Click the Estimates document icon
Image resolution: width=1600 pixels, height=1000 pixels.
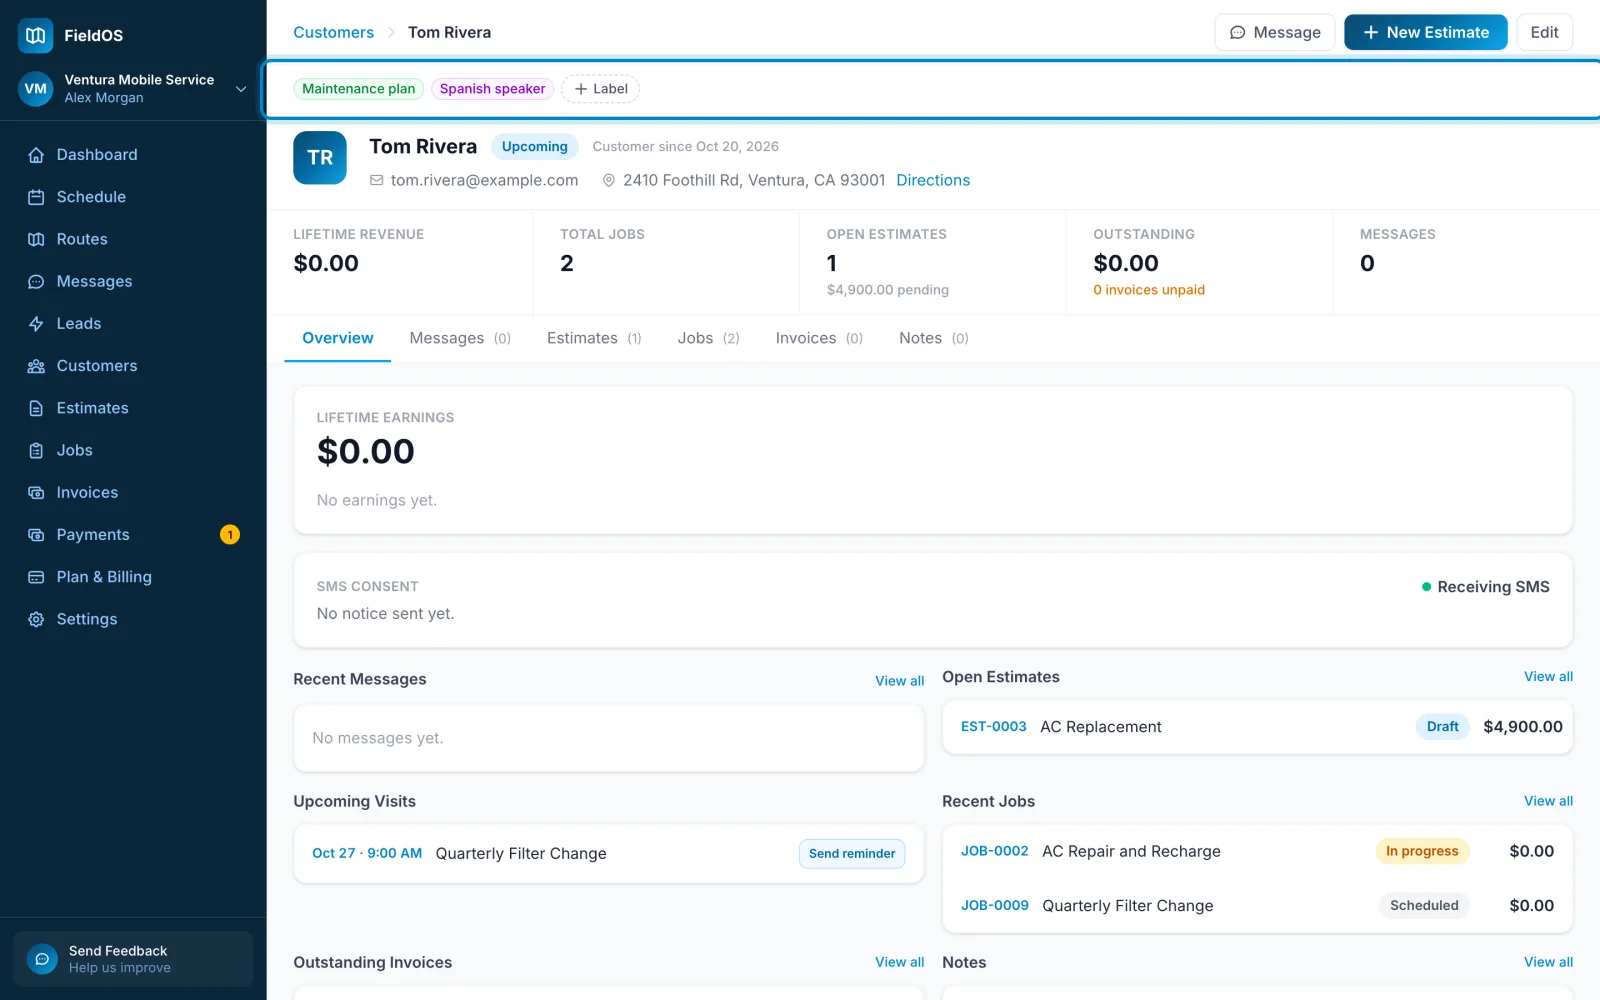(36, 408)
